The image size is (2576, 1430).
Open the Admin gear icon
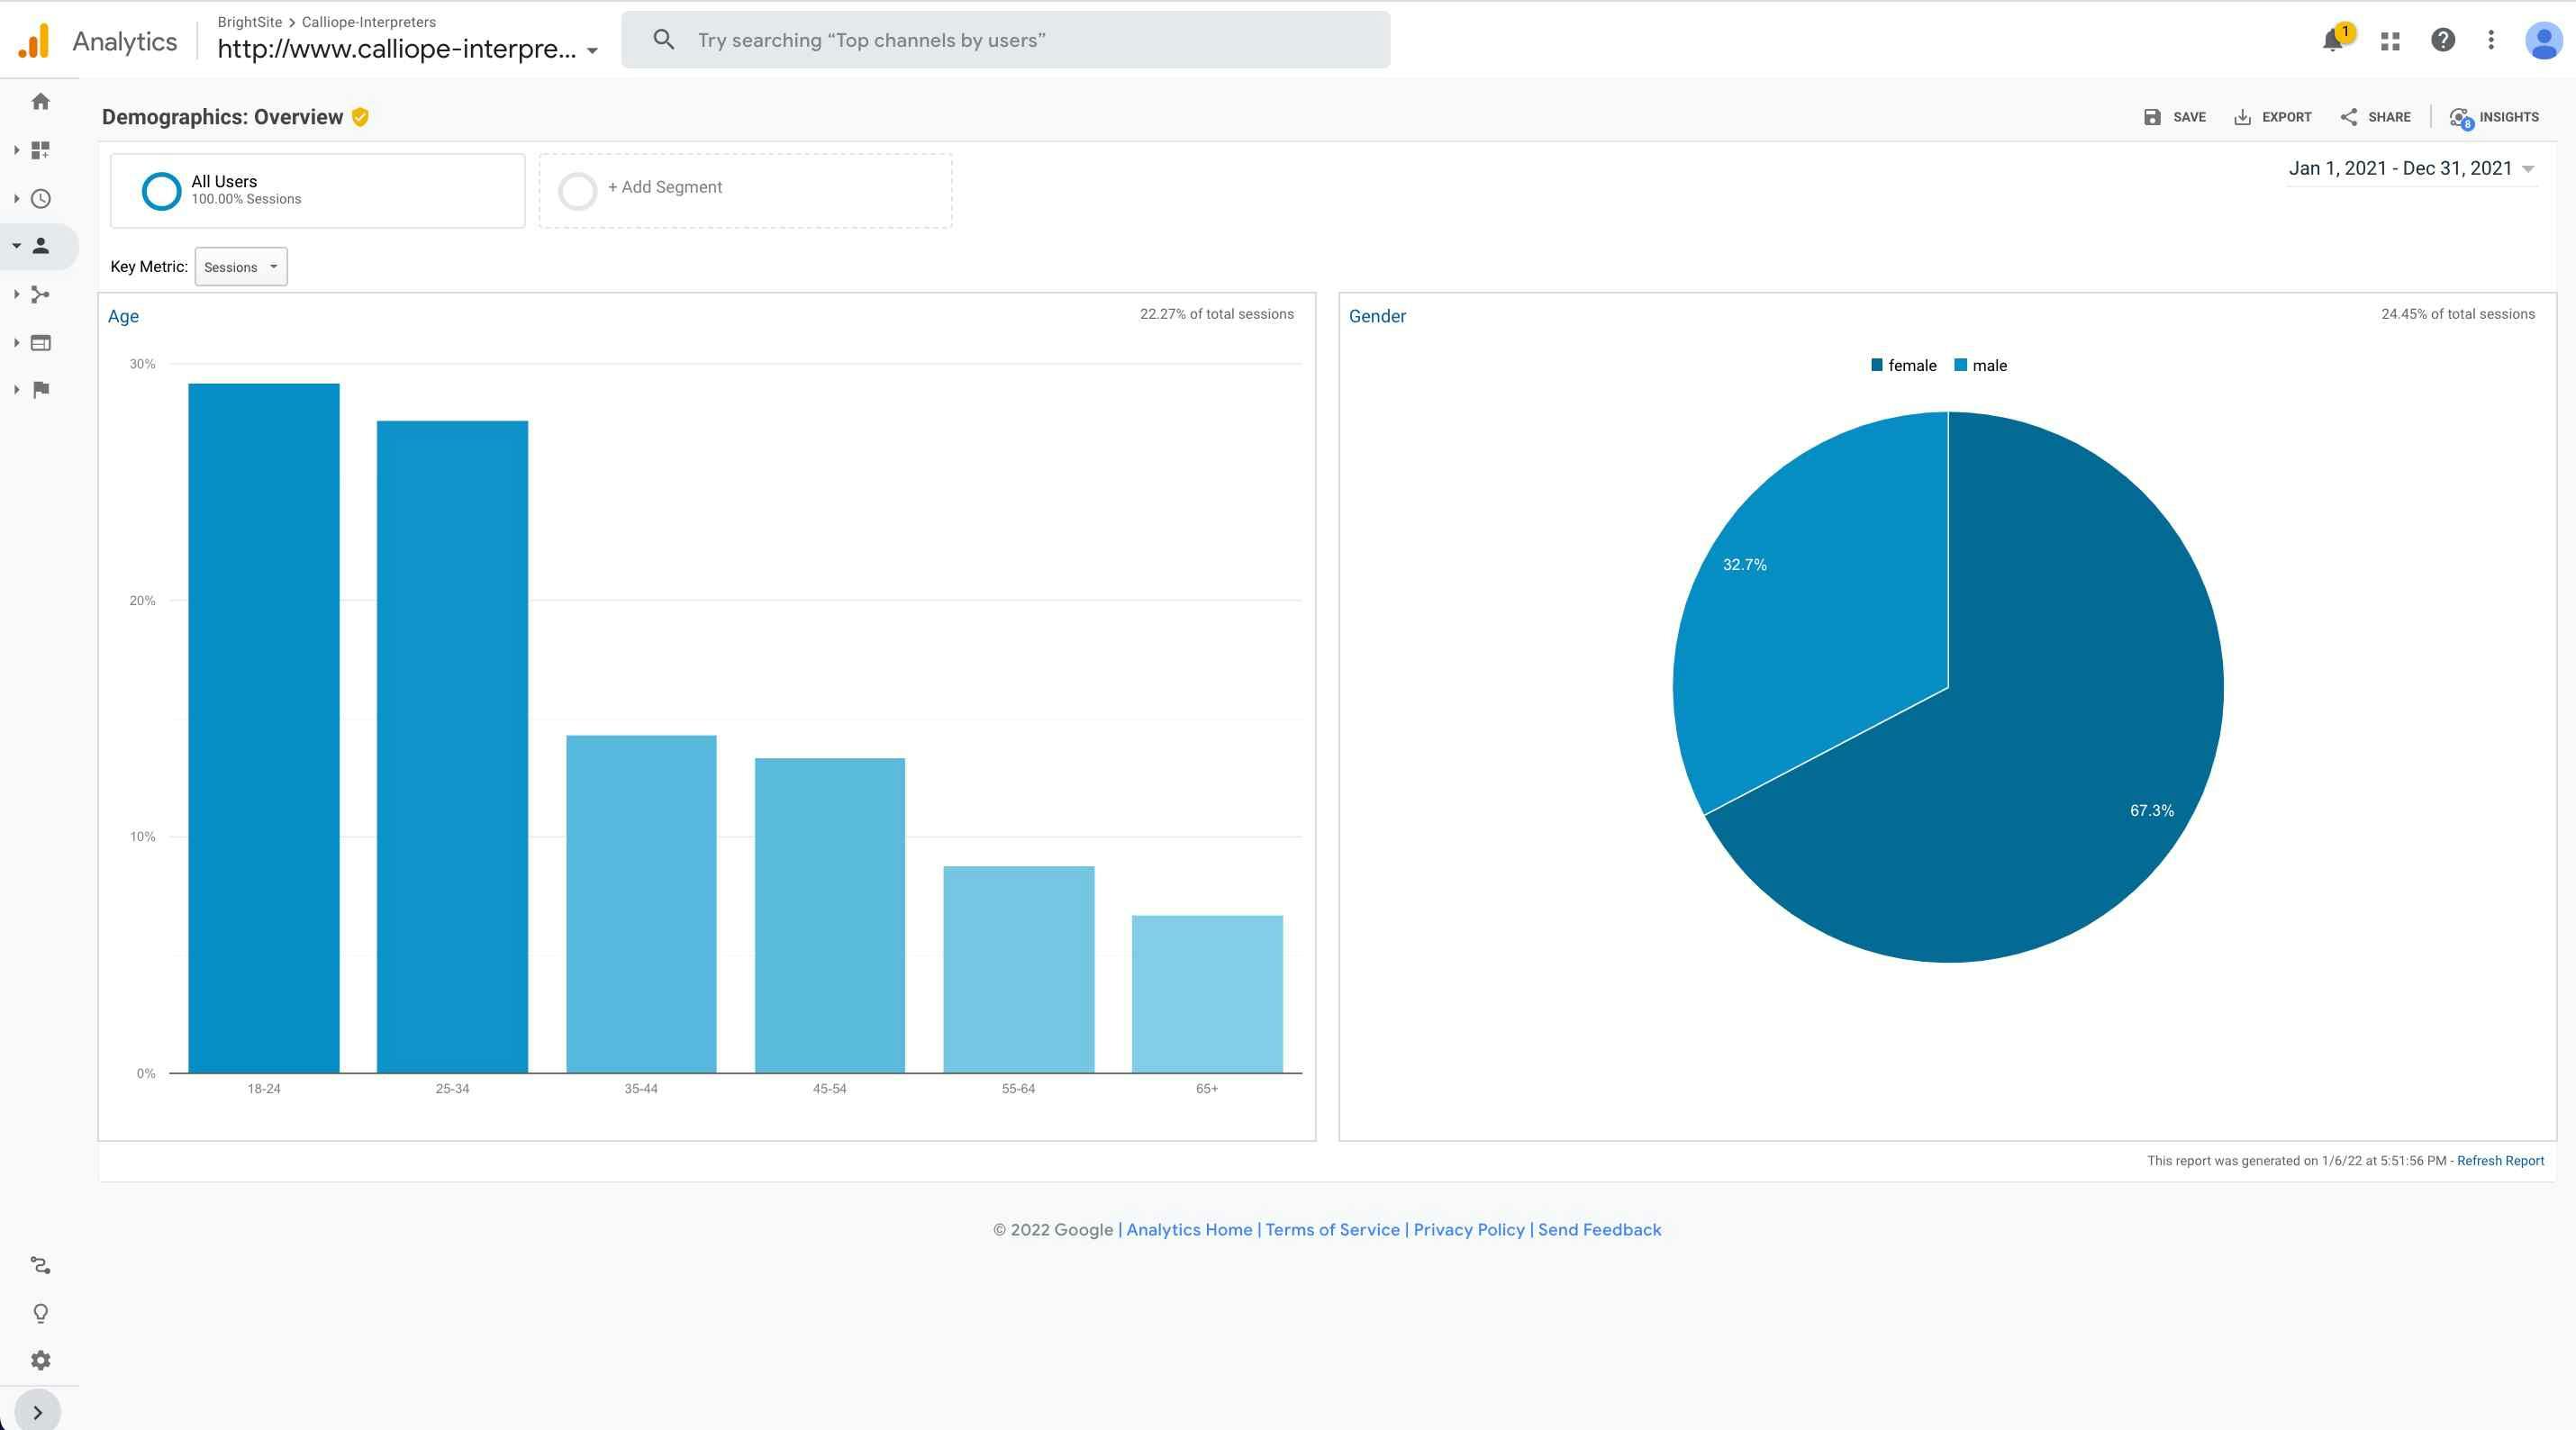[x=41, y=1360]
